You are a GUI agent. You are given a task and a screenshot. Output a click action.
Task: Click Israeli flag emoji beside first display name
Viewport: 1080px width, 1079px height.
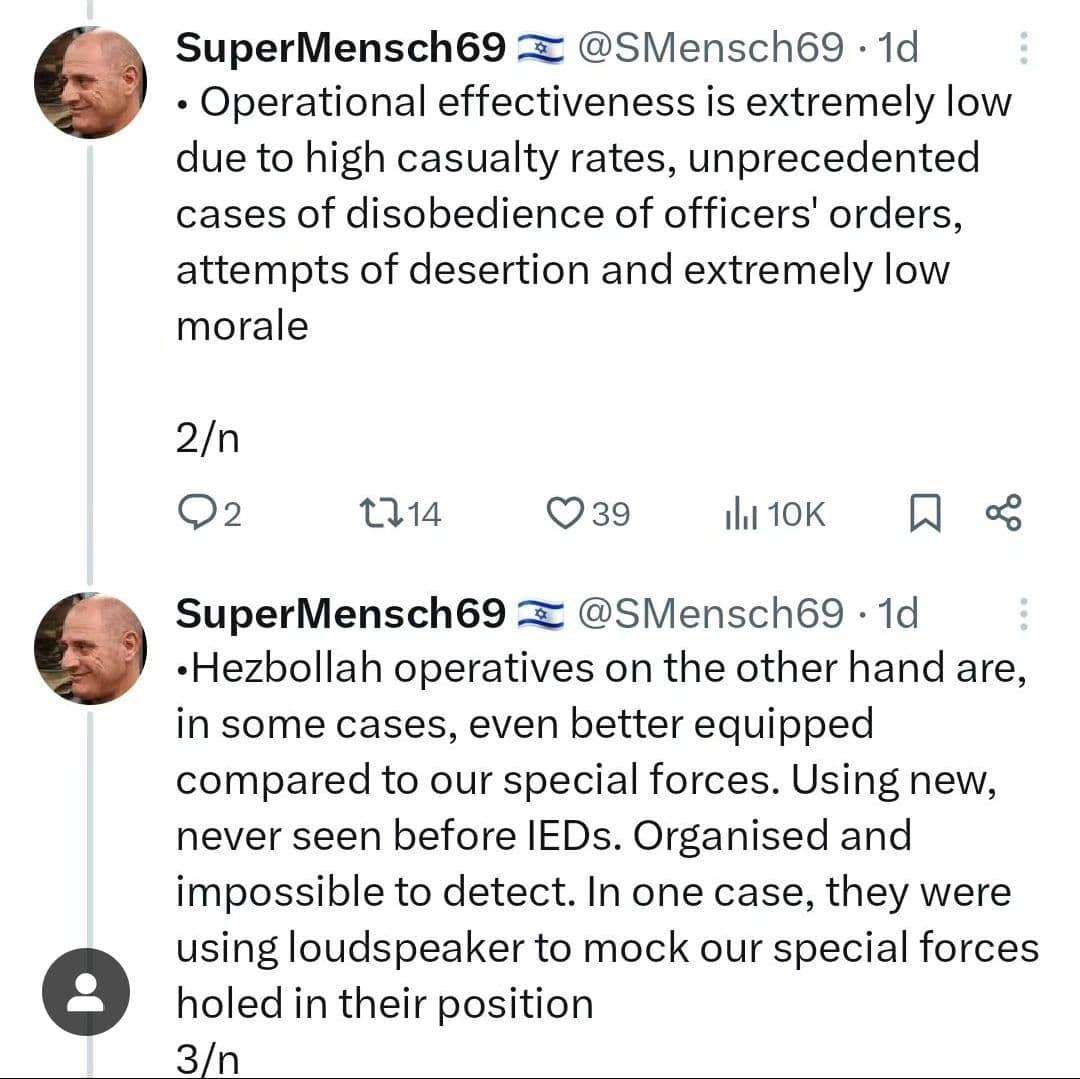pyautogui.click(x=541, y=48)
